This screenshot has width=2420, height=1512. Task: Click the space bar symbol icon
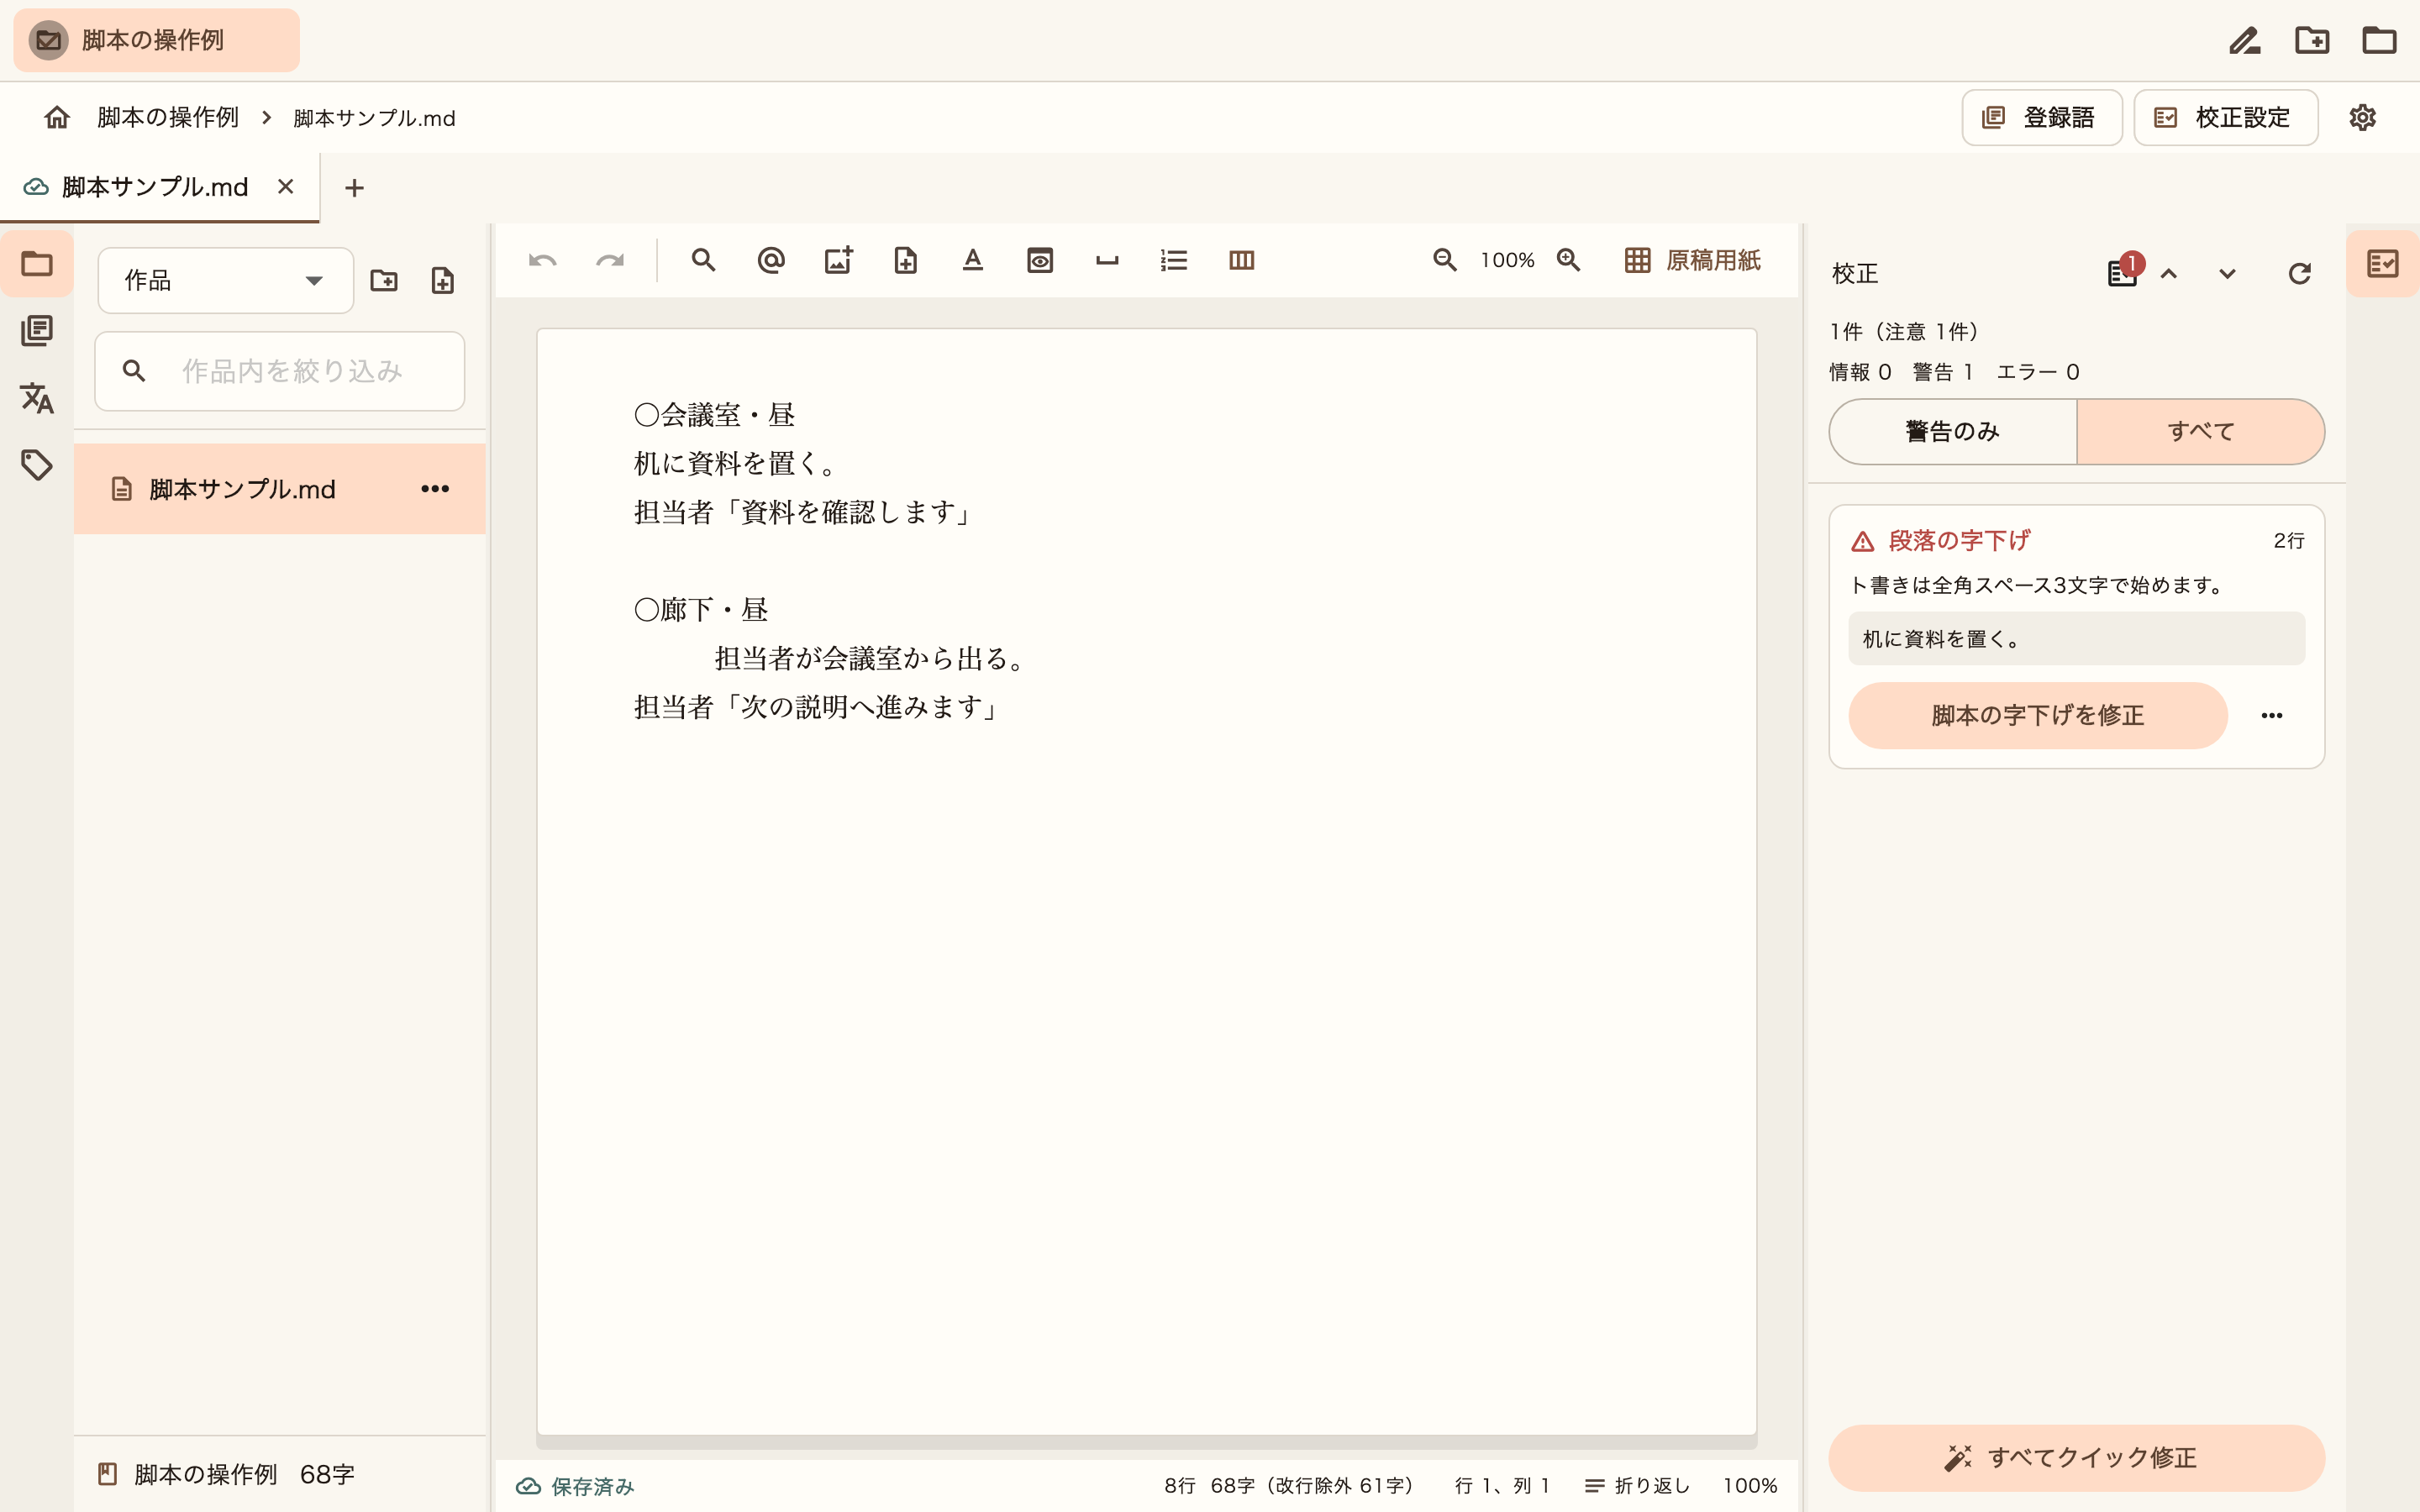1107,261
